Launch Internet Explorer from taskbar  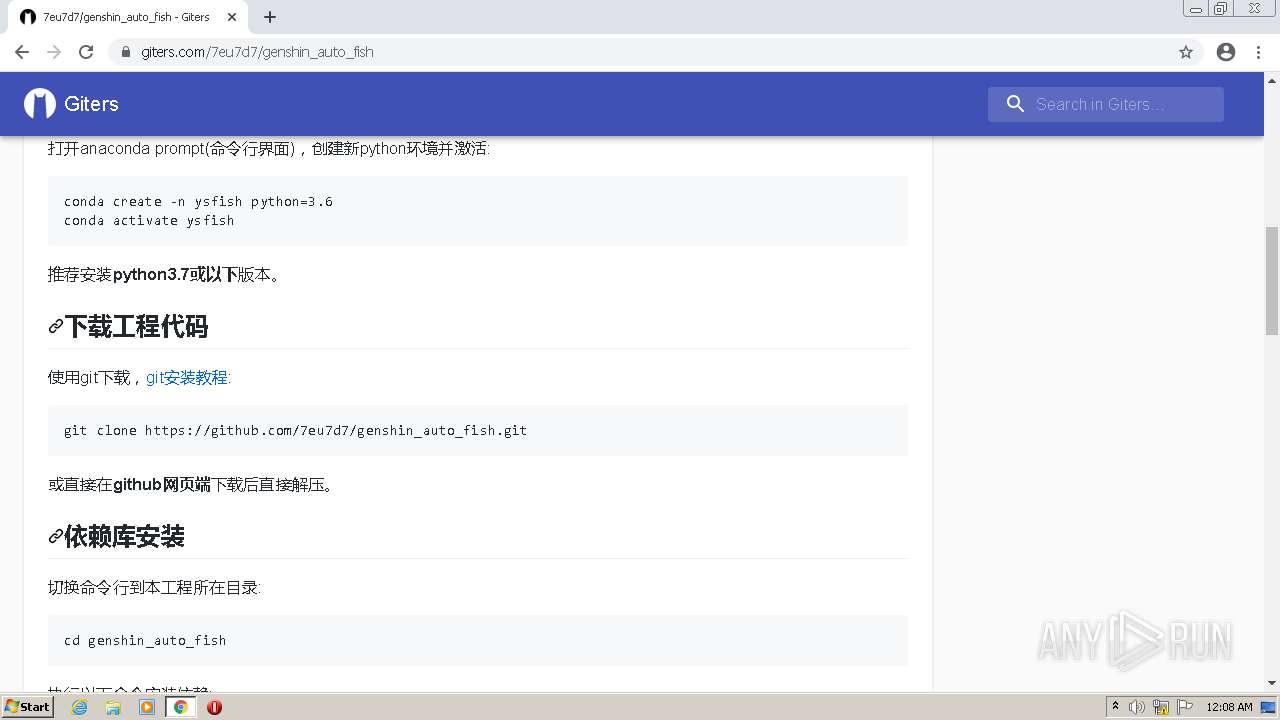click(79, 707)
